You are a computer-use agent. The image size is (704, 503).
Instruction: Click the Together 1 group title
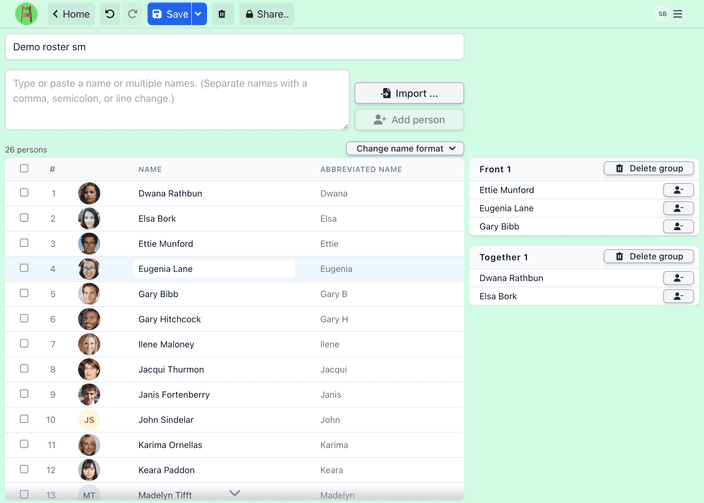pyautogui.click(x=503, y=257)
